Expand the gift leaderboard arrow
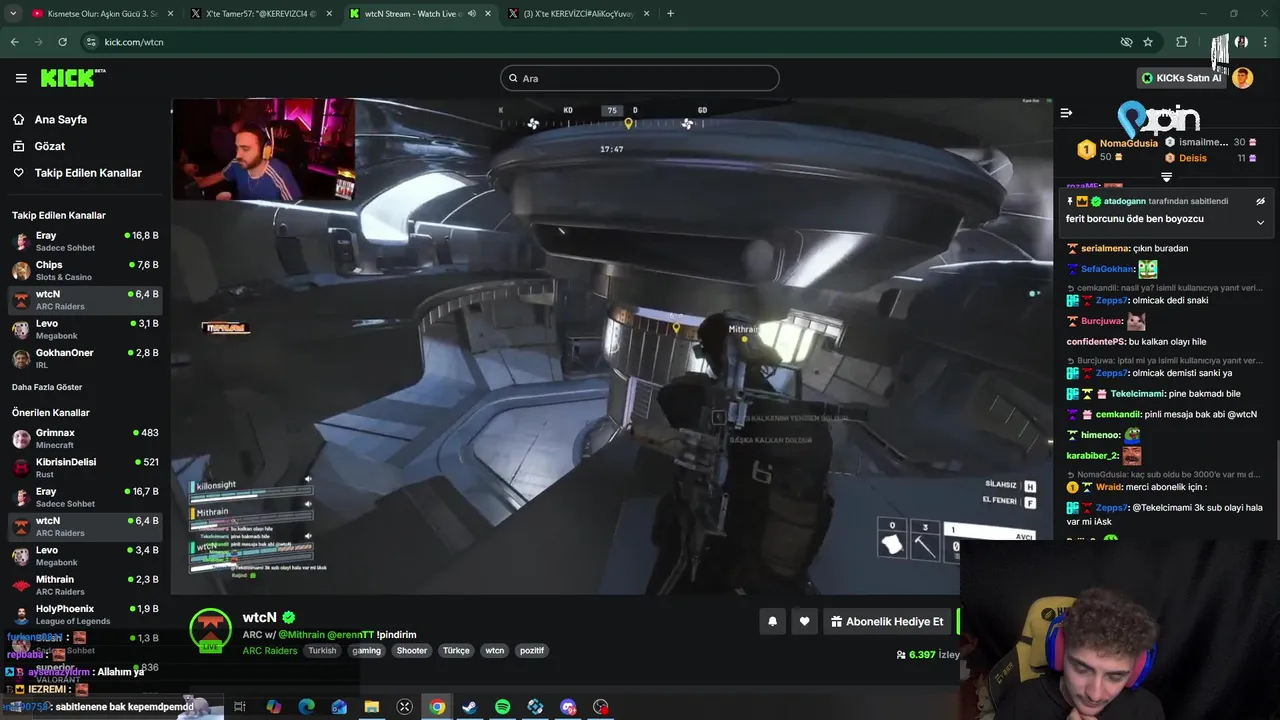Image resolution: width=1280 pixels, height=720 pixels. (1166, 177)
